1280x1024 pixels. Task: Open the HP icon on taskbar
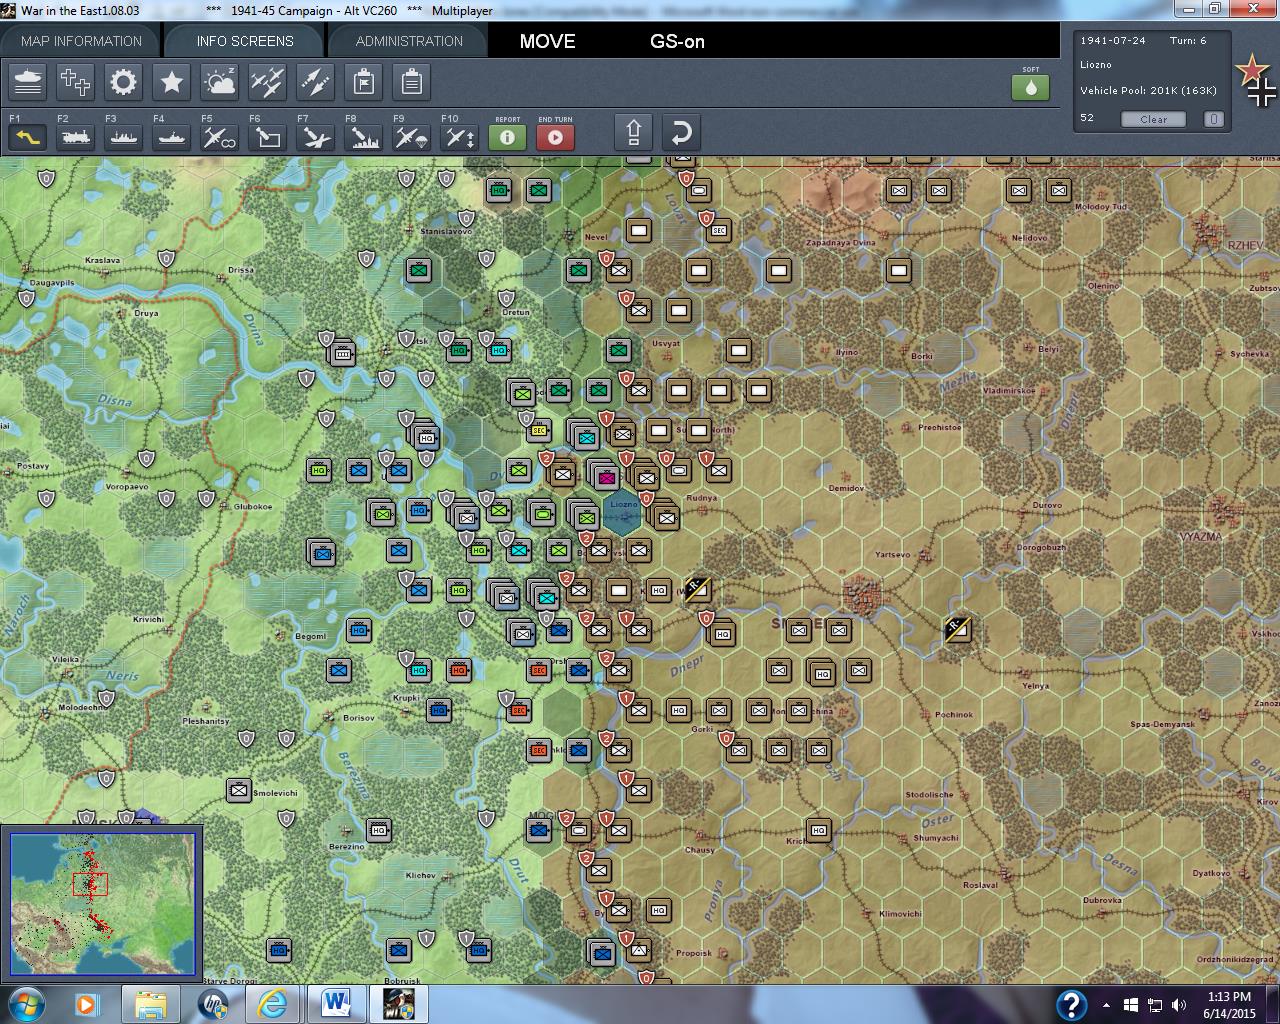[213, 1004]
